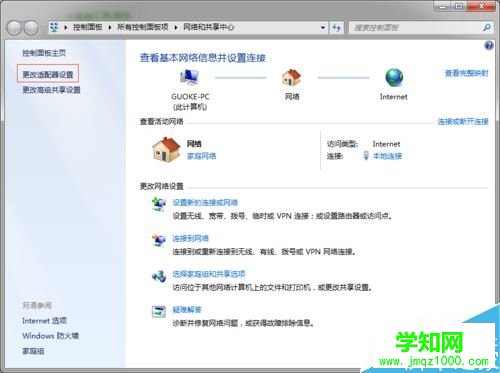
Task: Click the Forward navigation arrow button
Action: [x=31, y=28]
